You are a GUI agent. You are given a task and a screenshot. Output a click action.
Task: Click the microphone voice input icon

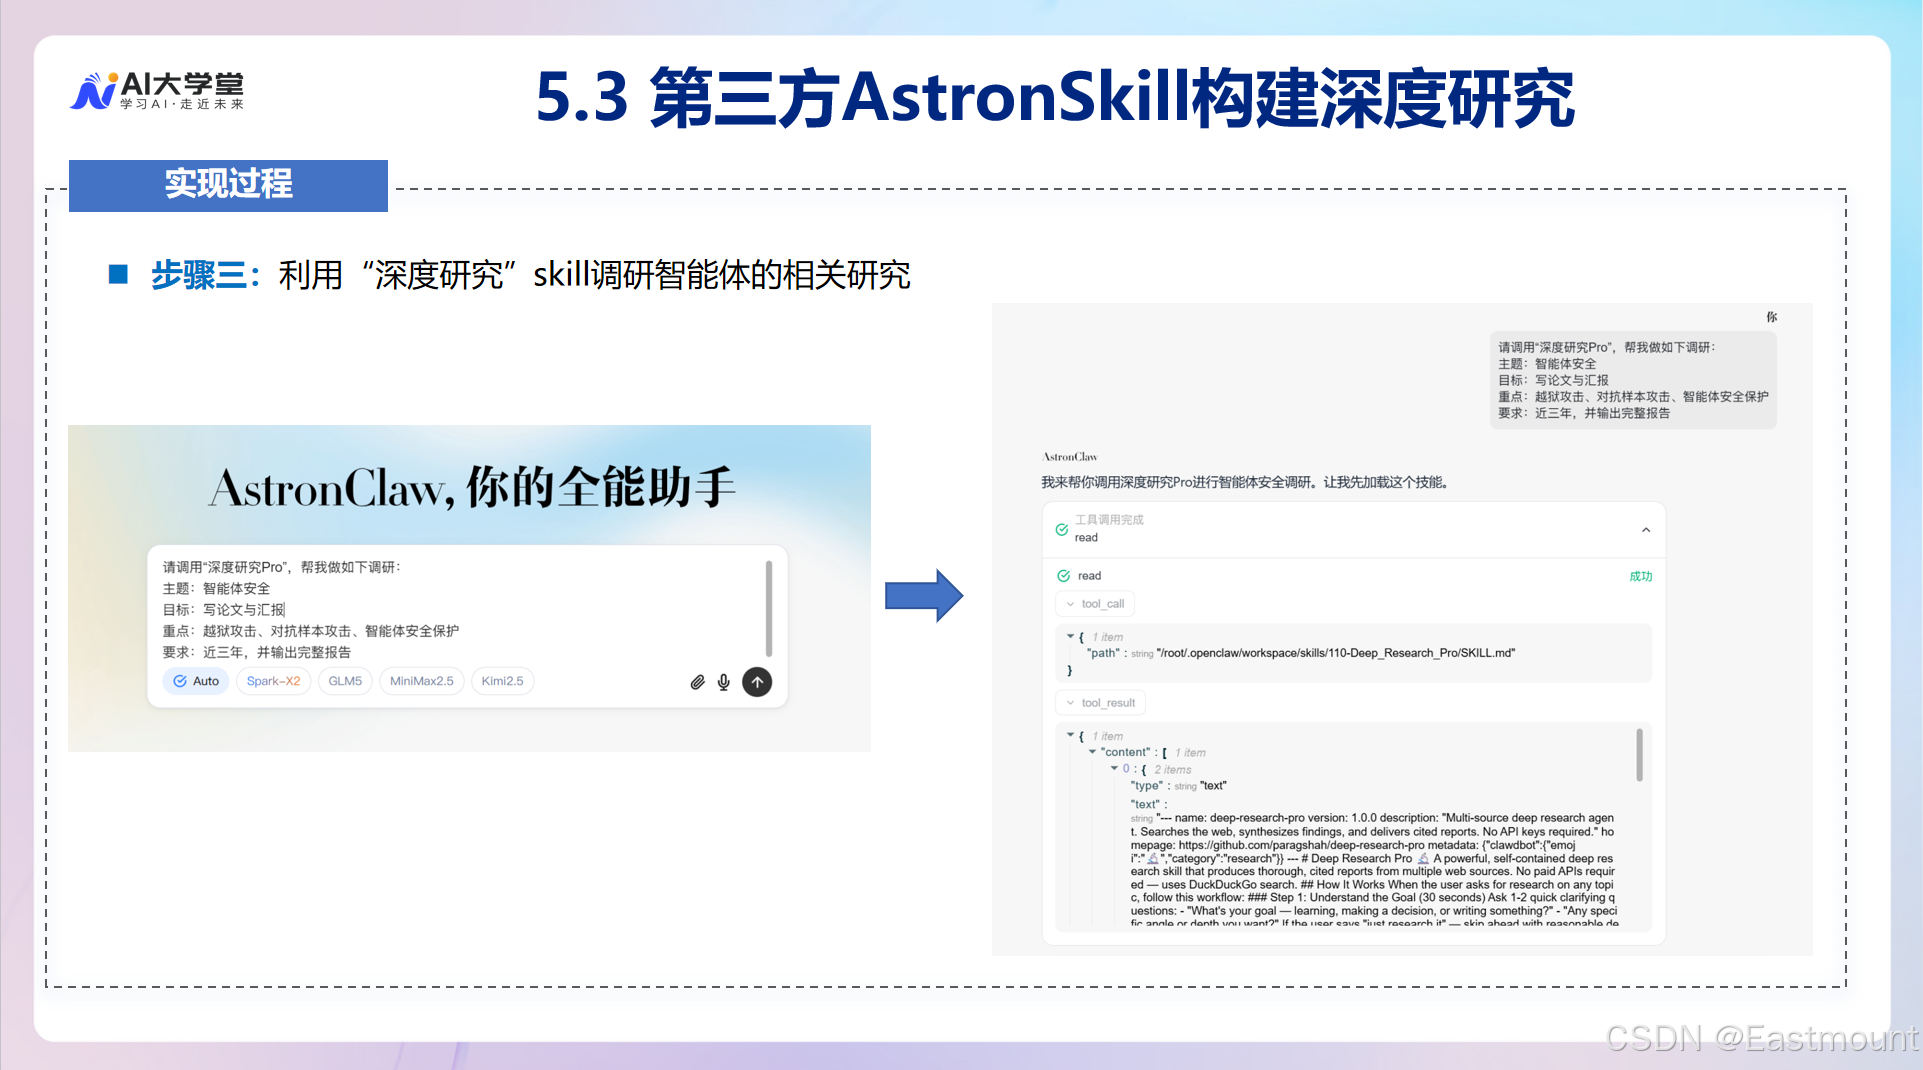tap(724, 682)
